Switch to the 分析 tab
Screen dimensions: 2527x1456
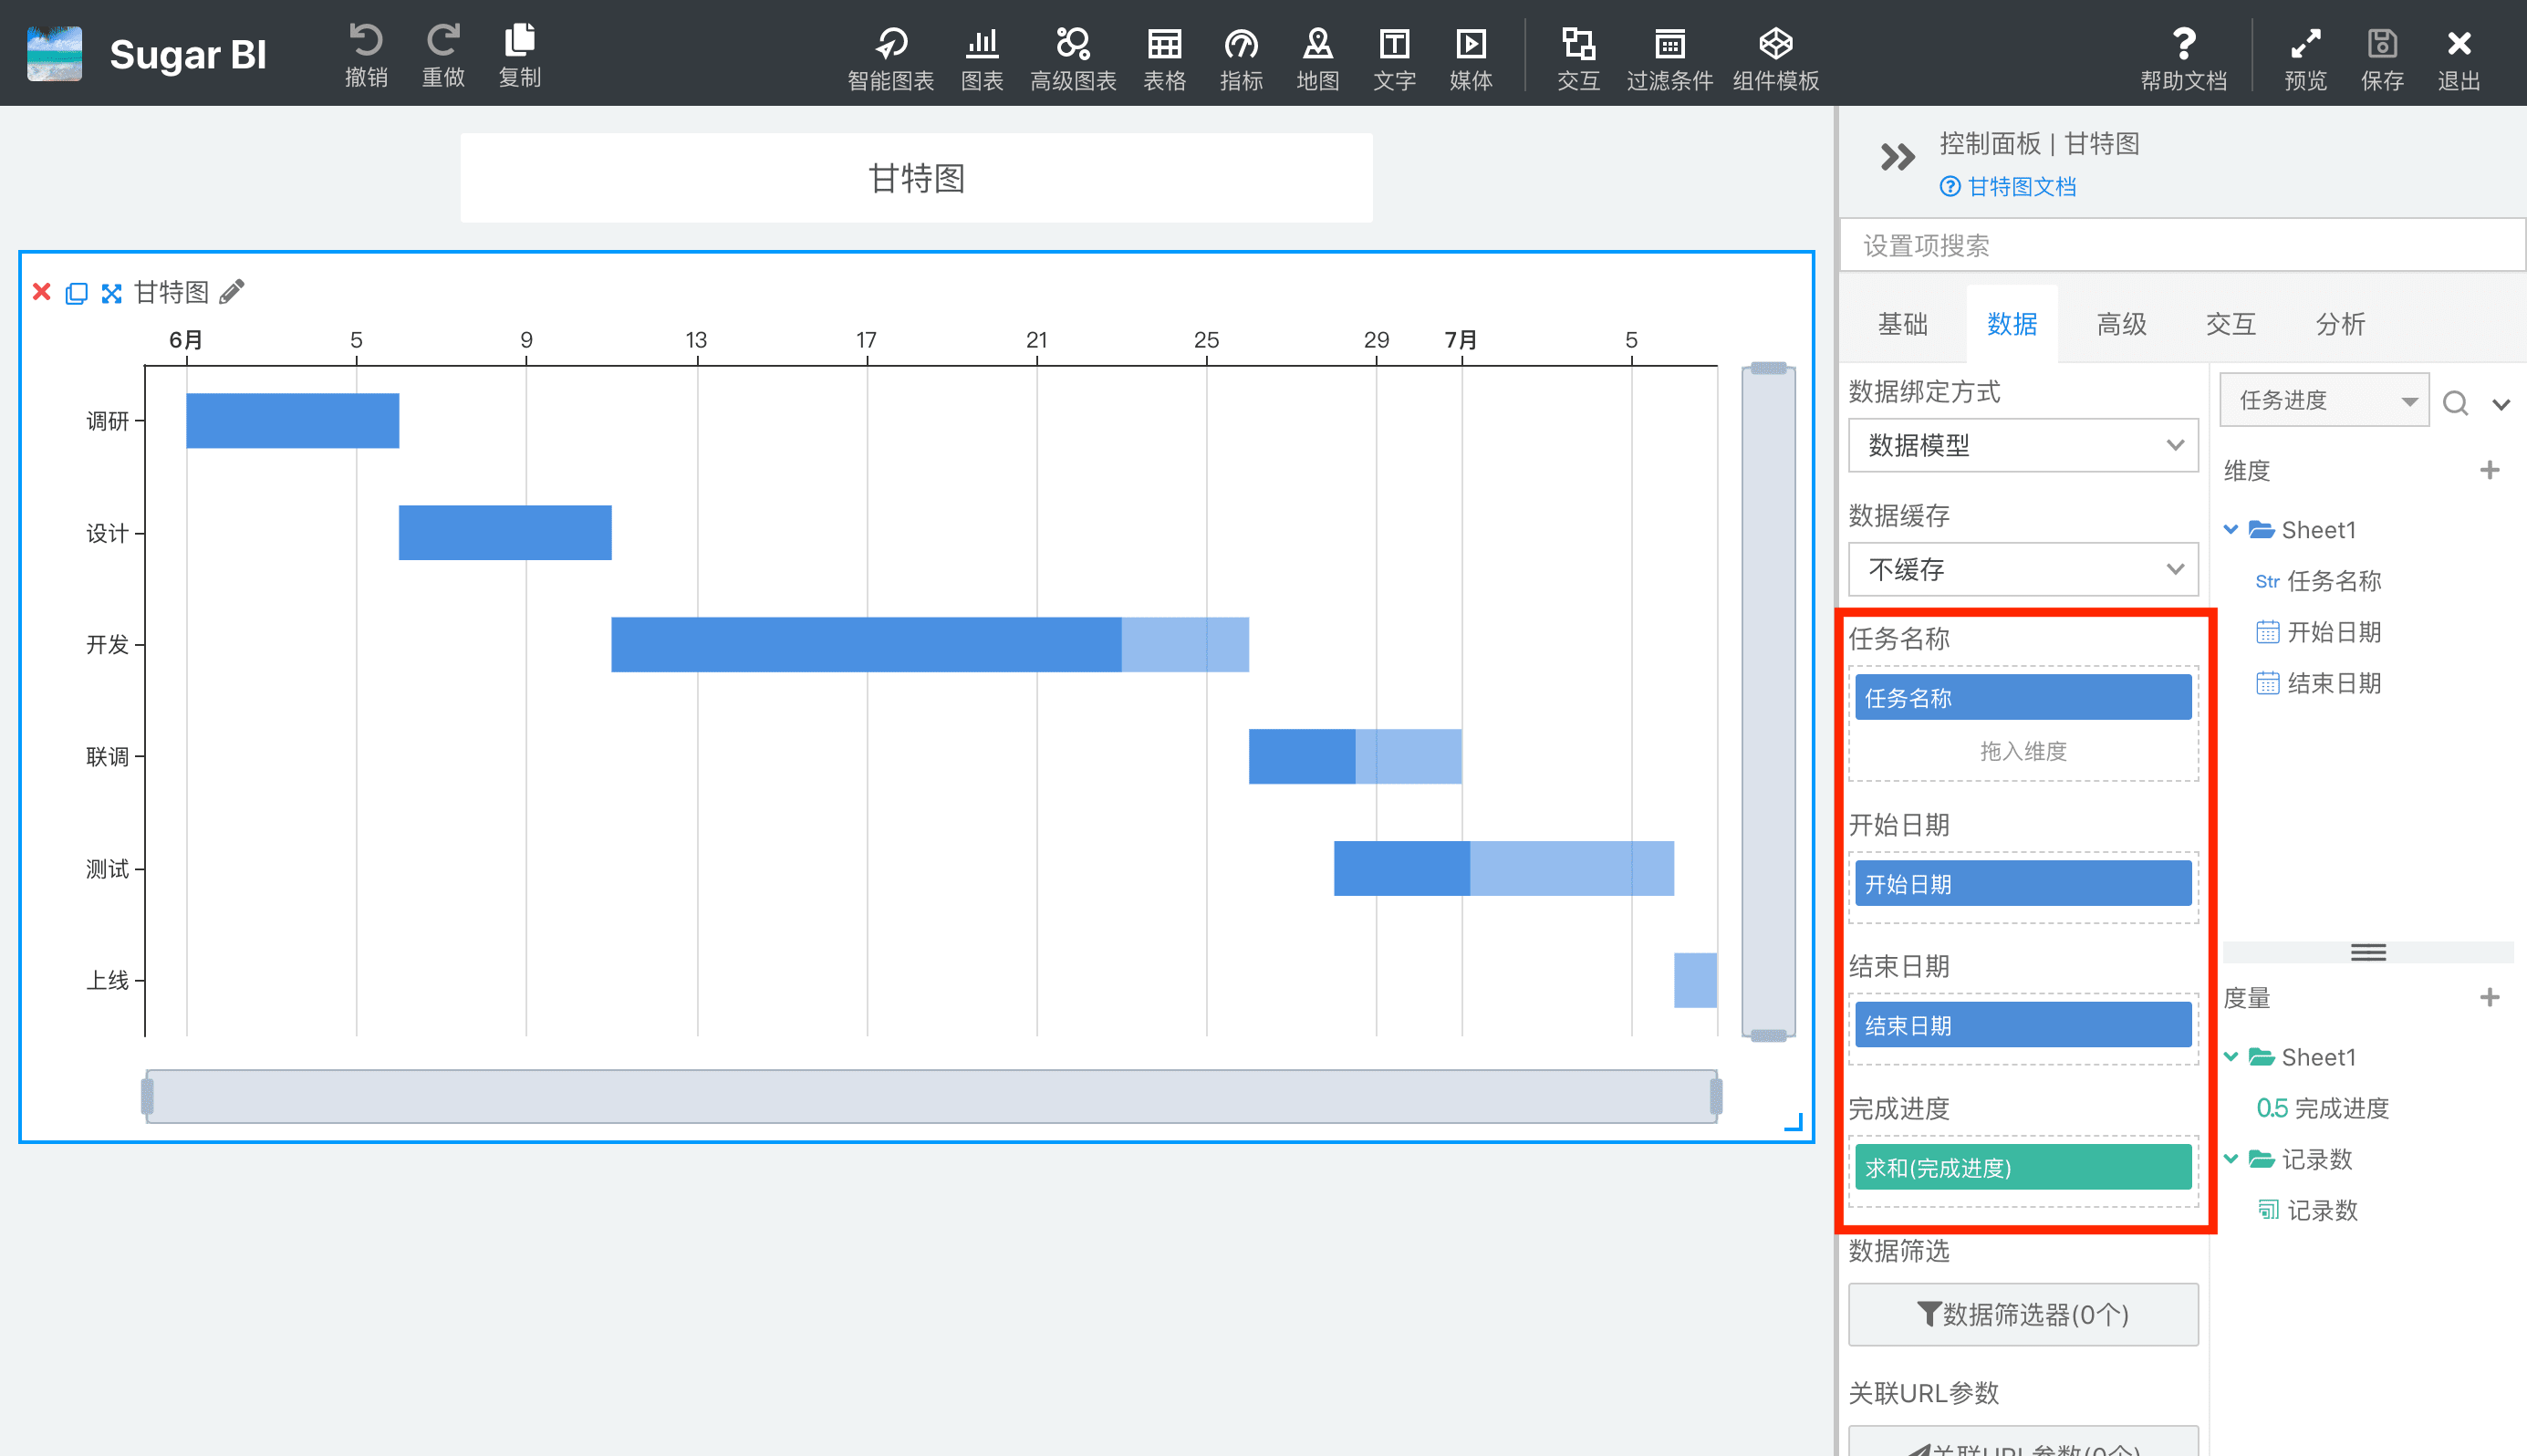click(2340, 324)
